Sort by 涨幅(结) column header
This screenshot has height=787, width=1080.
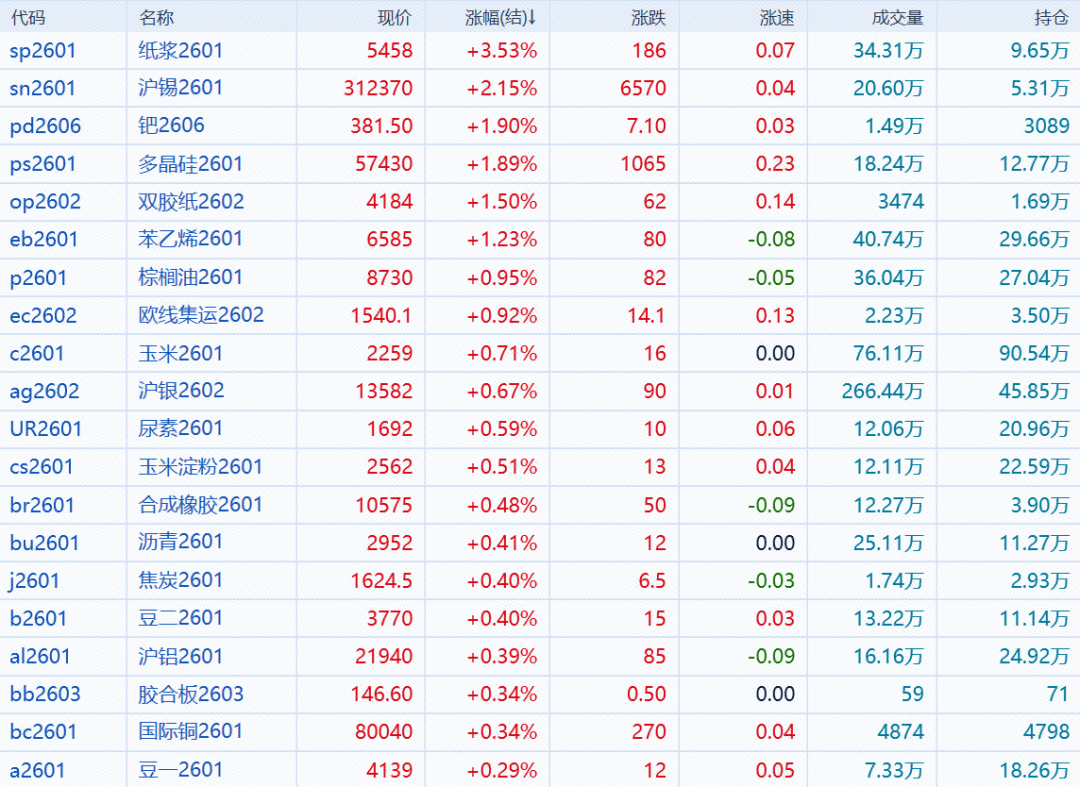pos(501,17)
